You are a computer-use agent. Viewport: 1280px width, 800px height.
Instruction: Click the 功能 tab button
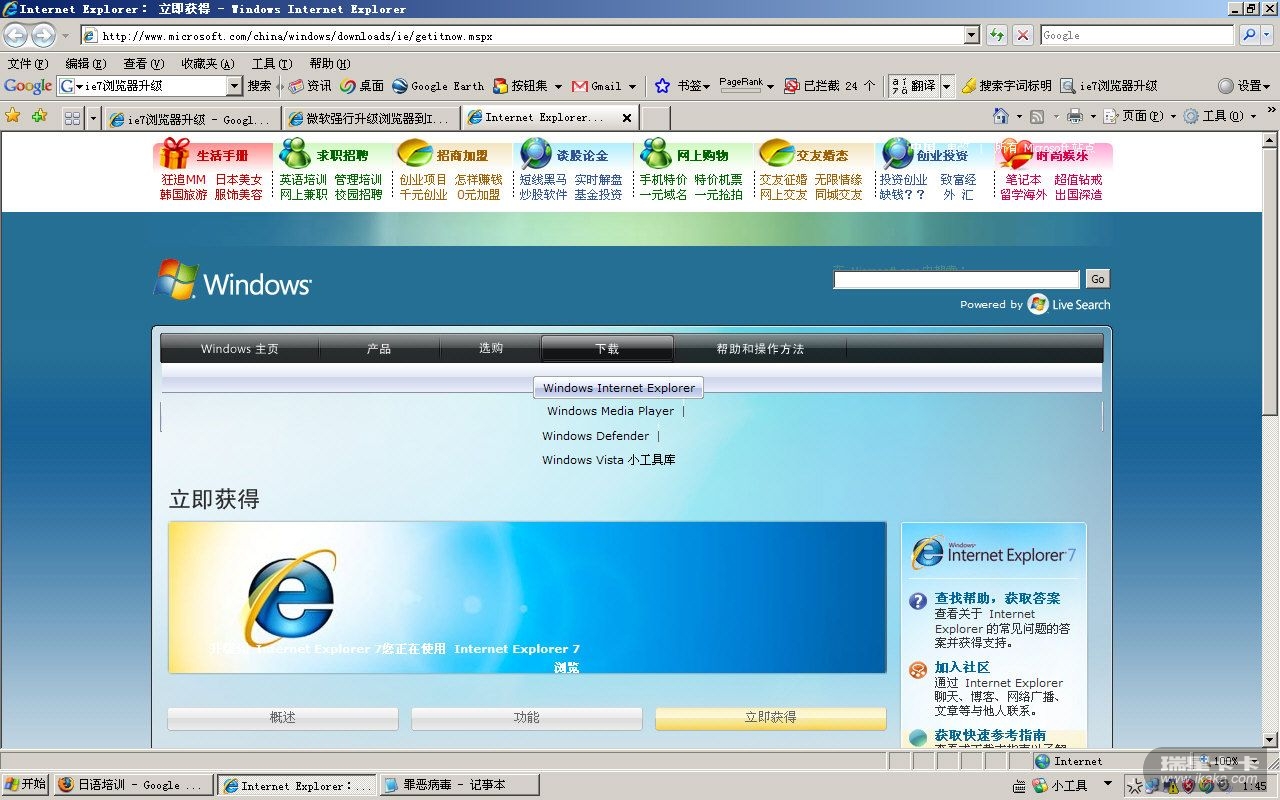pyautogui.click(x=527, y=718)
